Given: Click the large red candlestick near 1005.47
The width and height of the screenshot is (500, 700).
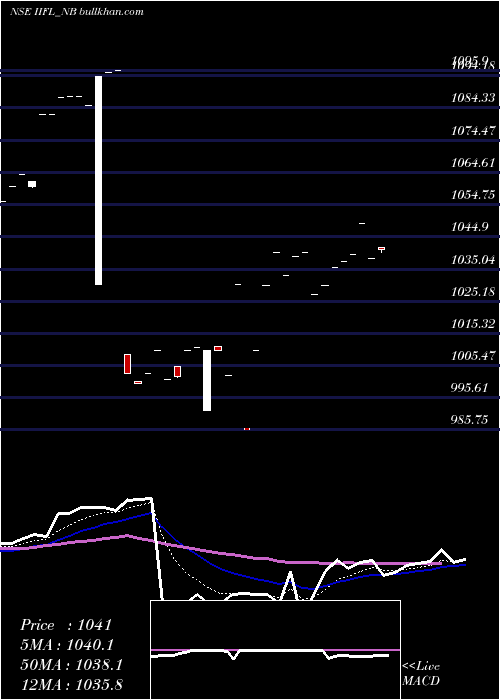Looking at the screenshot, I should (127, 364).
